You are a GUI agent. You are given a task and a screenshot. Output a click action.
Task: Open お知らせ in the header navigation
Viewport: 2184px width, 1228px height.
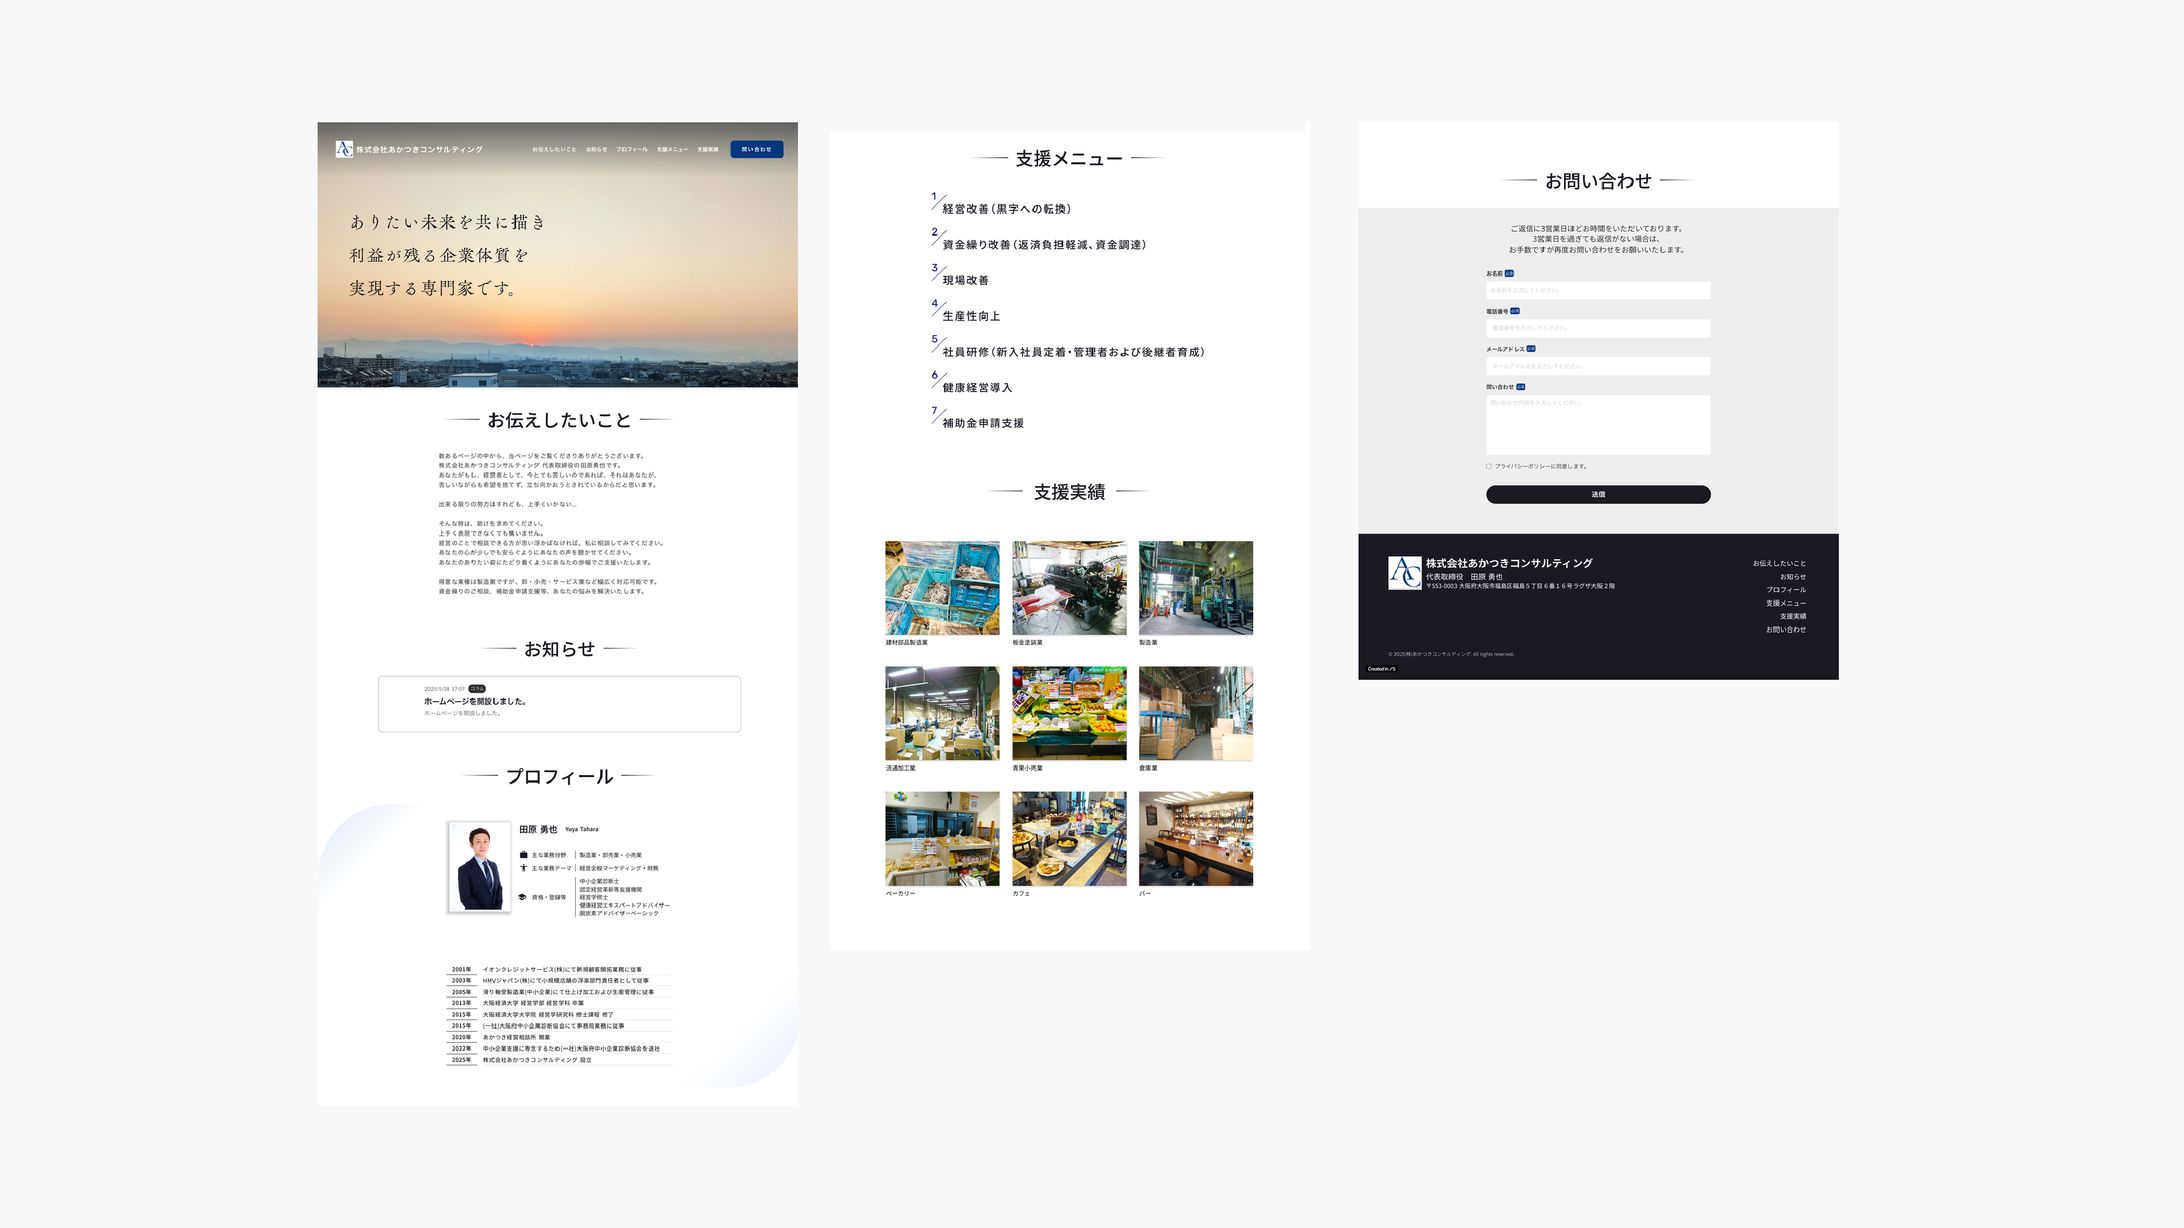point(597,150)
